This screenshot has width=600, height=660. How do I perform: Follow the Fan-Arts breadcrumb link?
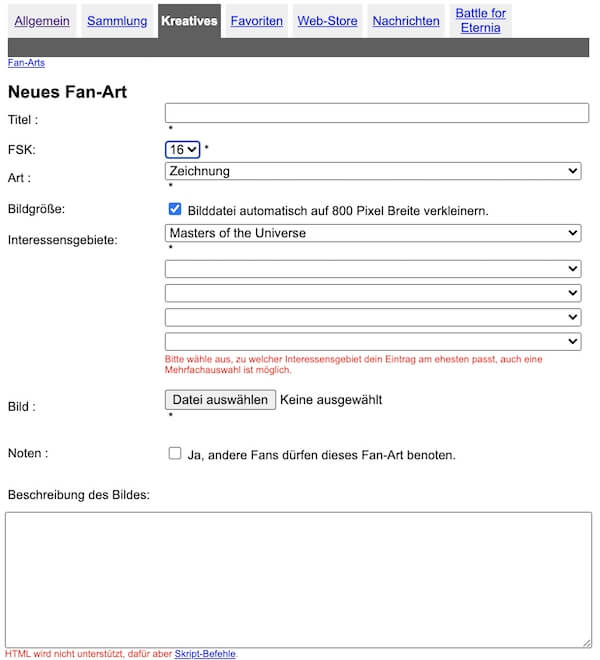(26, 62)
